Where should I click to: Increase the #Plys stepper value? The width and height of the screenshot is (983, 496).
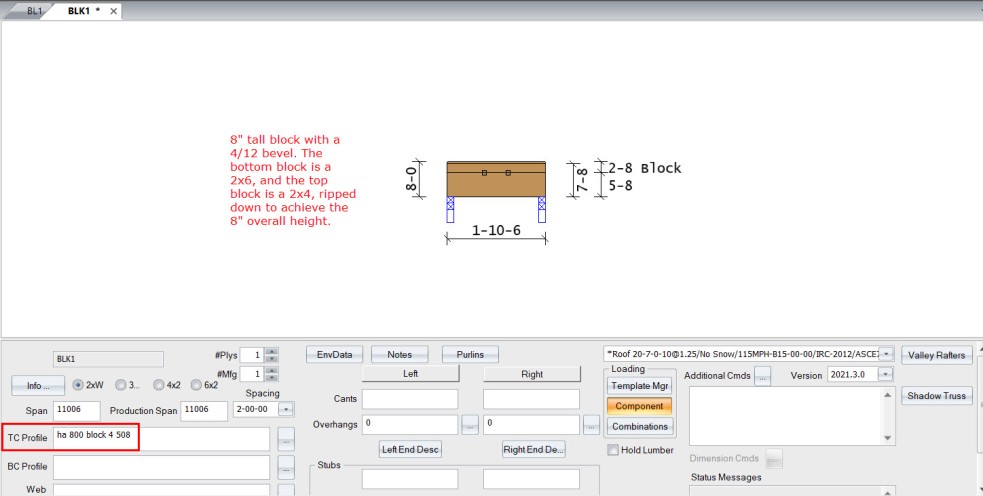(x=272, y=351)
